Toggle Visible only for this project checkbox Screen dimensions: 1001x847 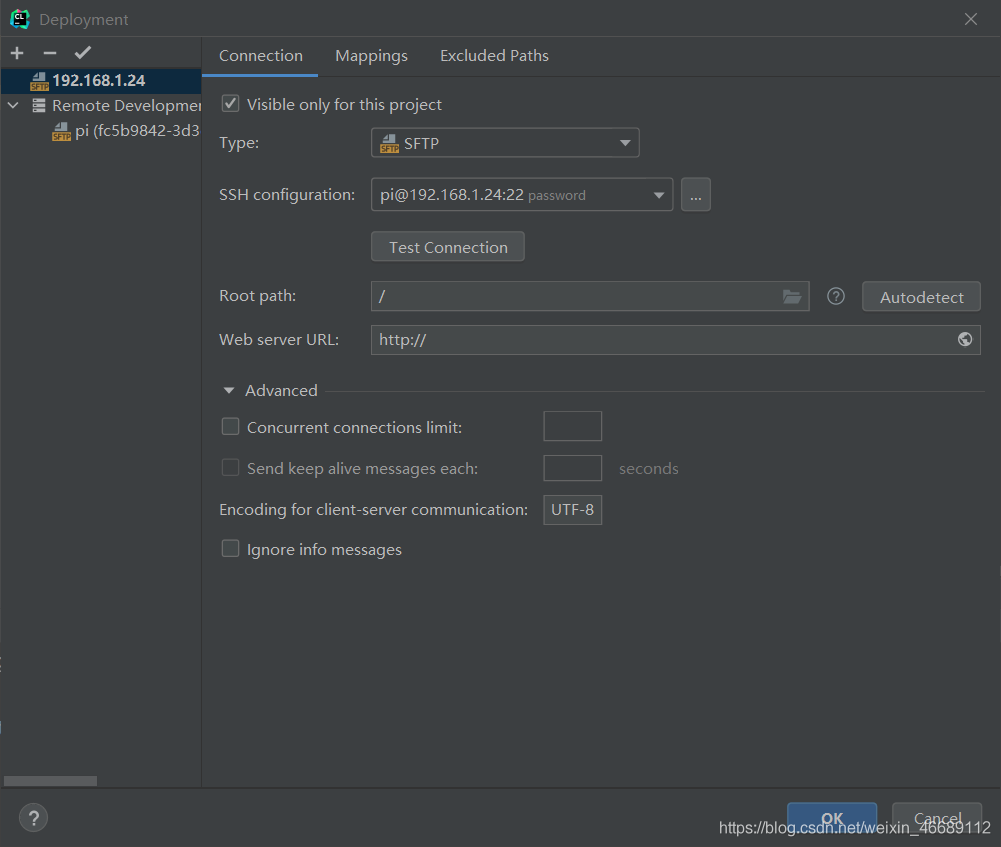pos(230,104)
